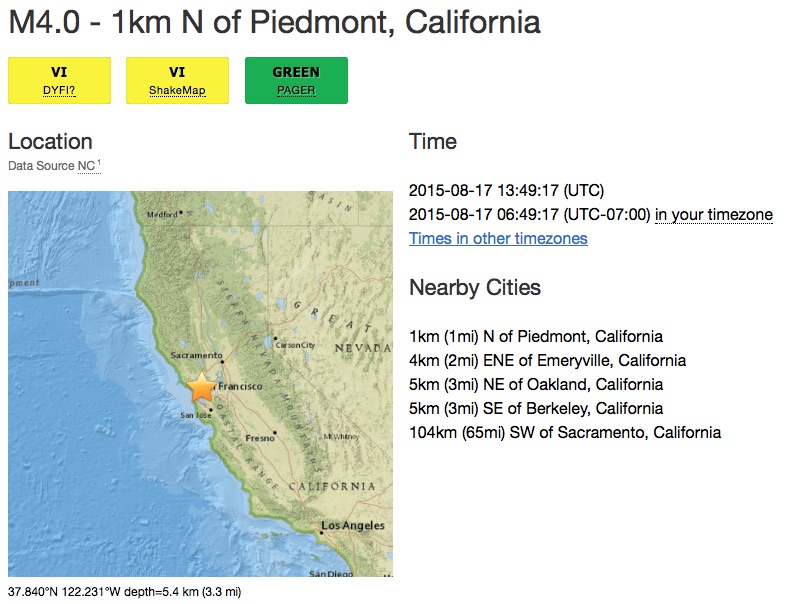Open the yellow ShakeMap badge
Image resolution: width=797 pixels, height=604 pixels.
pyautogui.click(x=177, y=81)
